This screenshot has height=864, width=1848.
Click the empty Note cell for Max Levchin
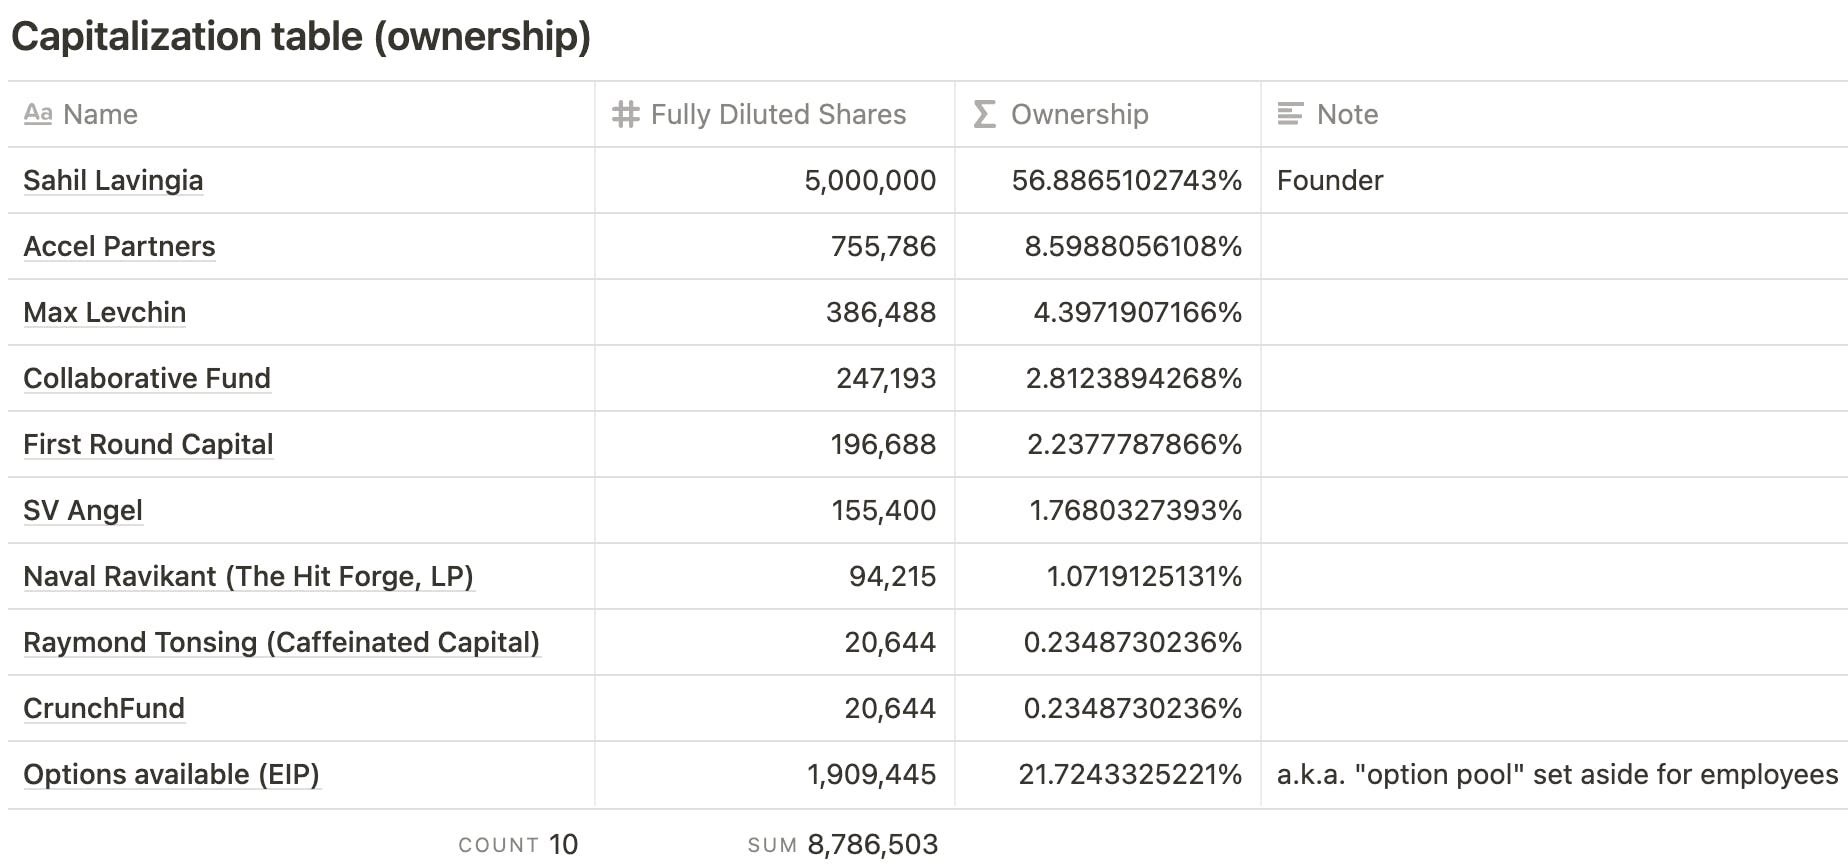1555,312
